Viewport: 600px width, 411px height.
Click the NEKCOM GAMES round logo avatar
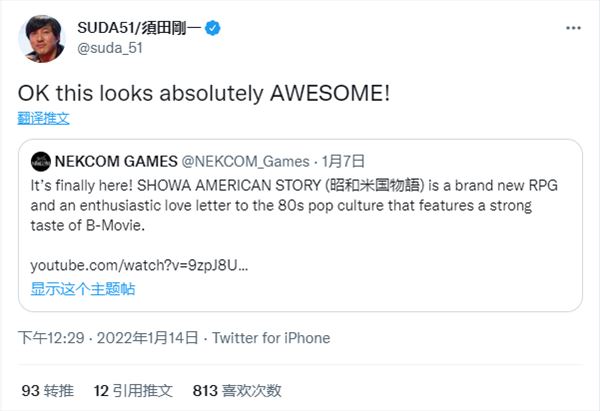41,161
